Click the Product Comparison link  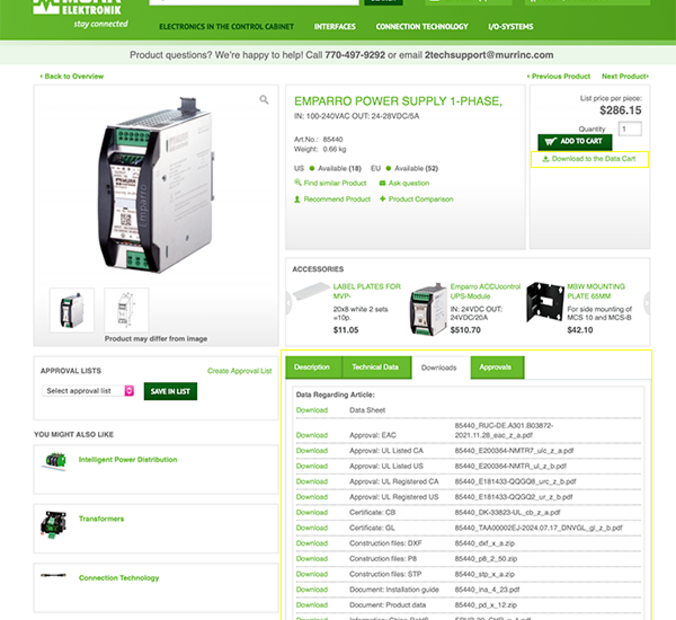click(x=421, y=199)
